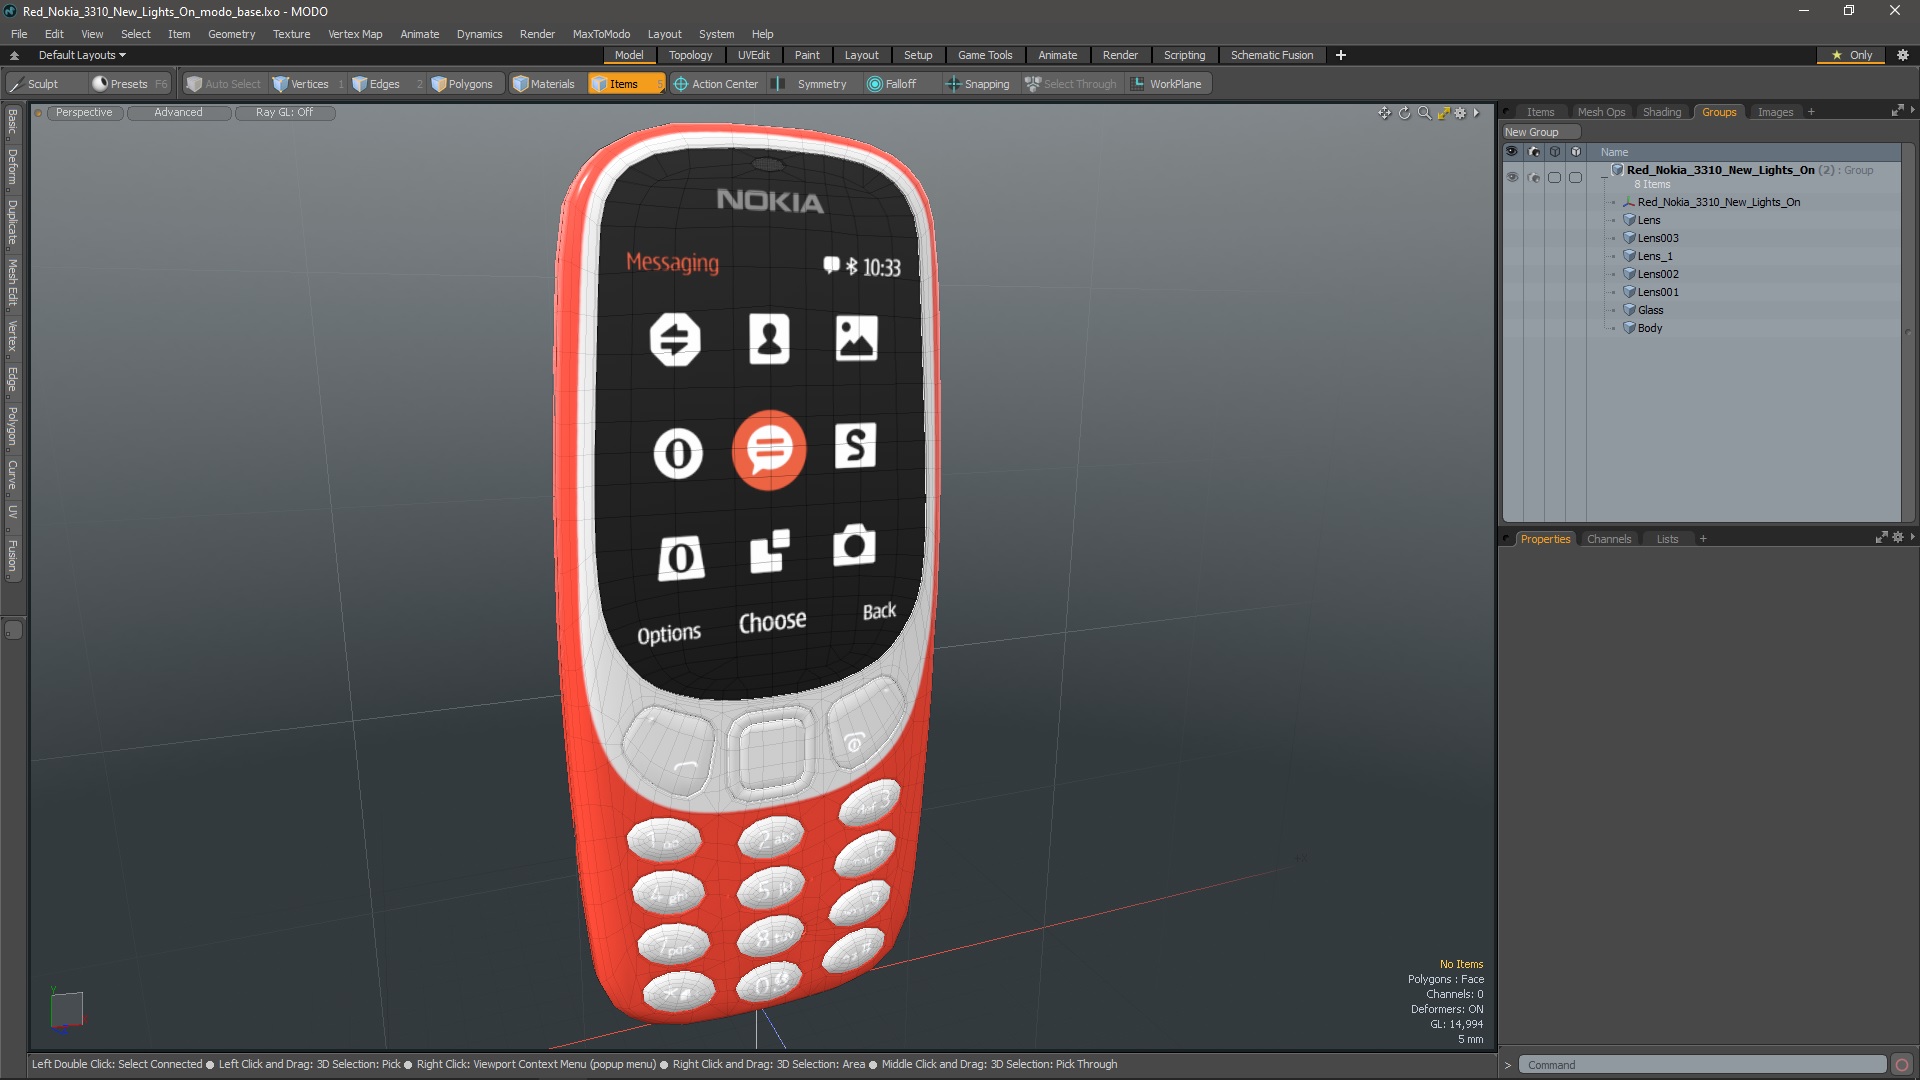Toggle Auto Select mode
Image resolution: width=1920 pixels, height=1080 pixels.
[224, 84]
